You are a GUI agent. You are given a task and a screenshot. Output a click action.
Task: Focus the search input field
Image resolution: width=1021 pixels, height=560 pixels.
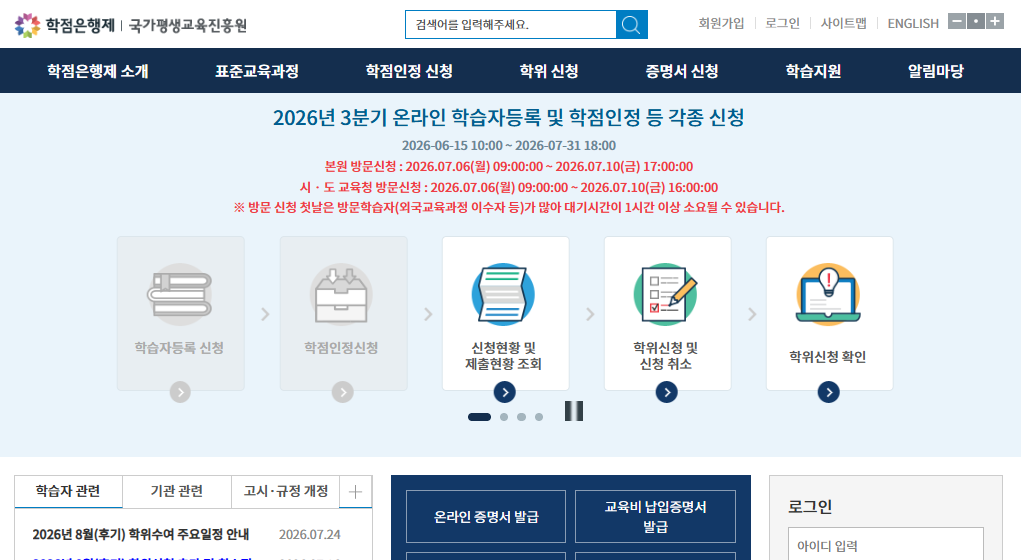510,25
